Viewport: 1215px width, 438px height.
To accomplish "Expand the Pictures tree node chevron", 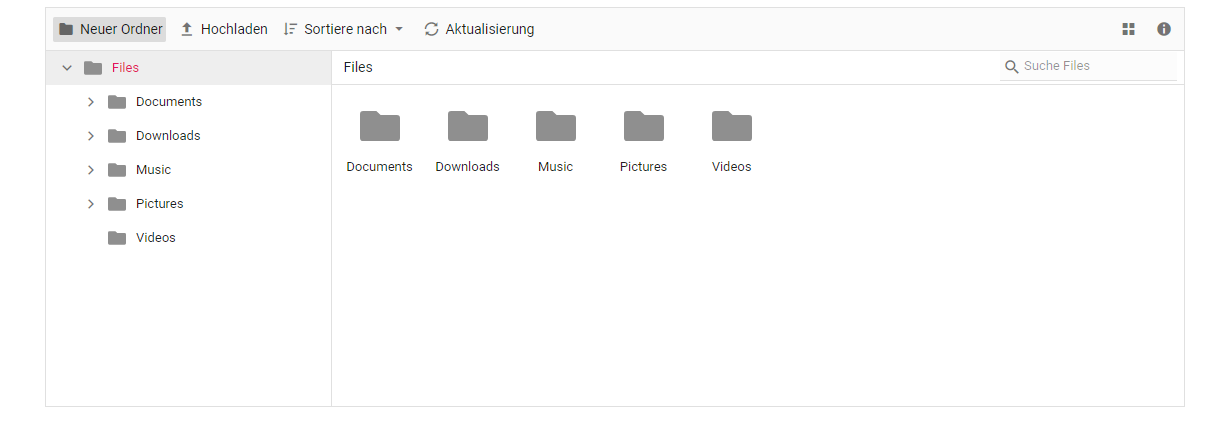I will (x=91, y=204).
